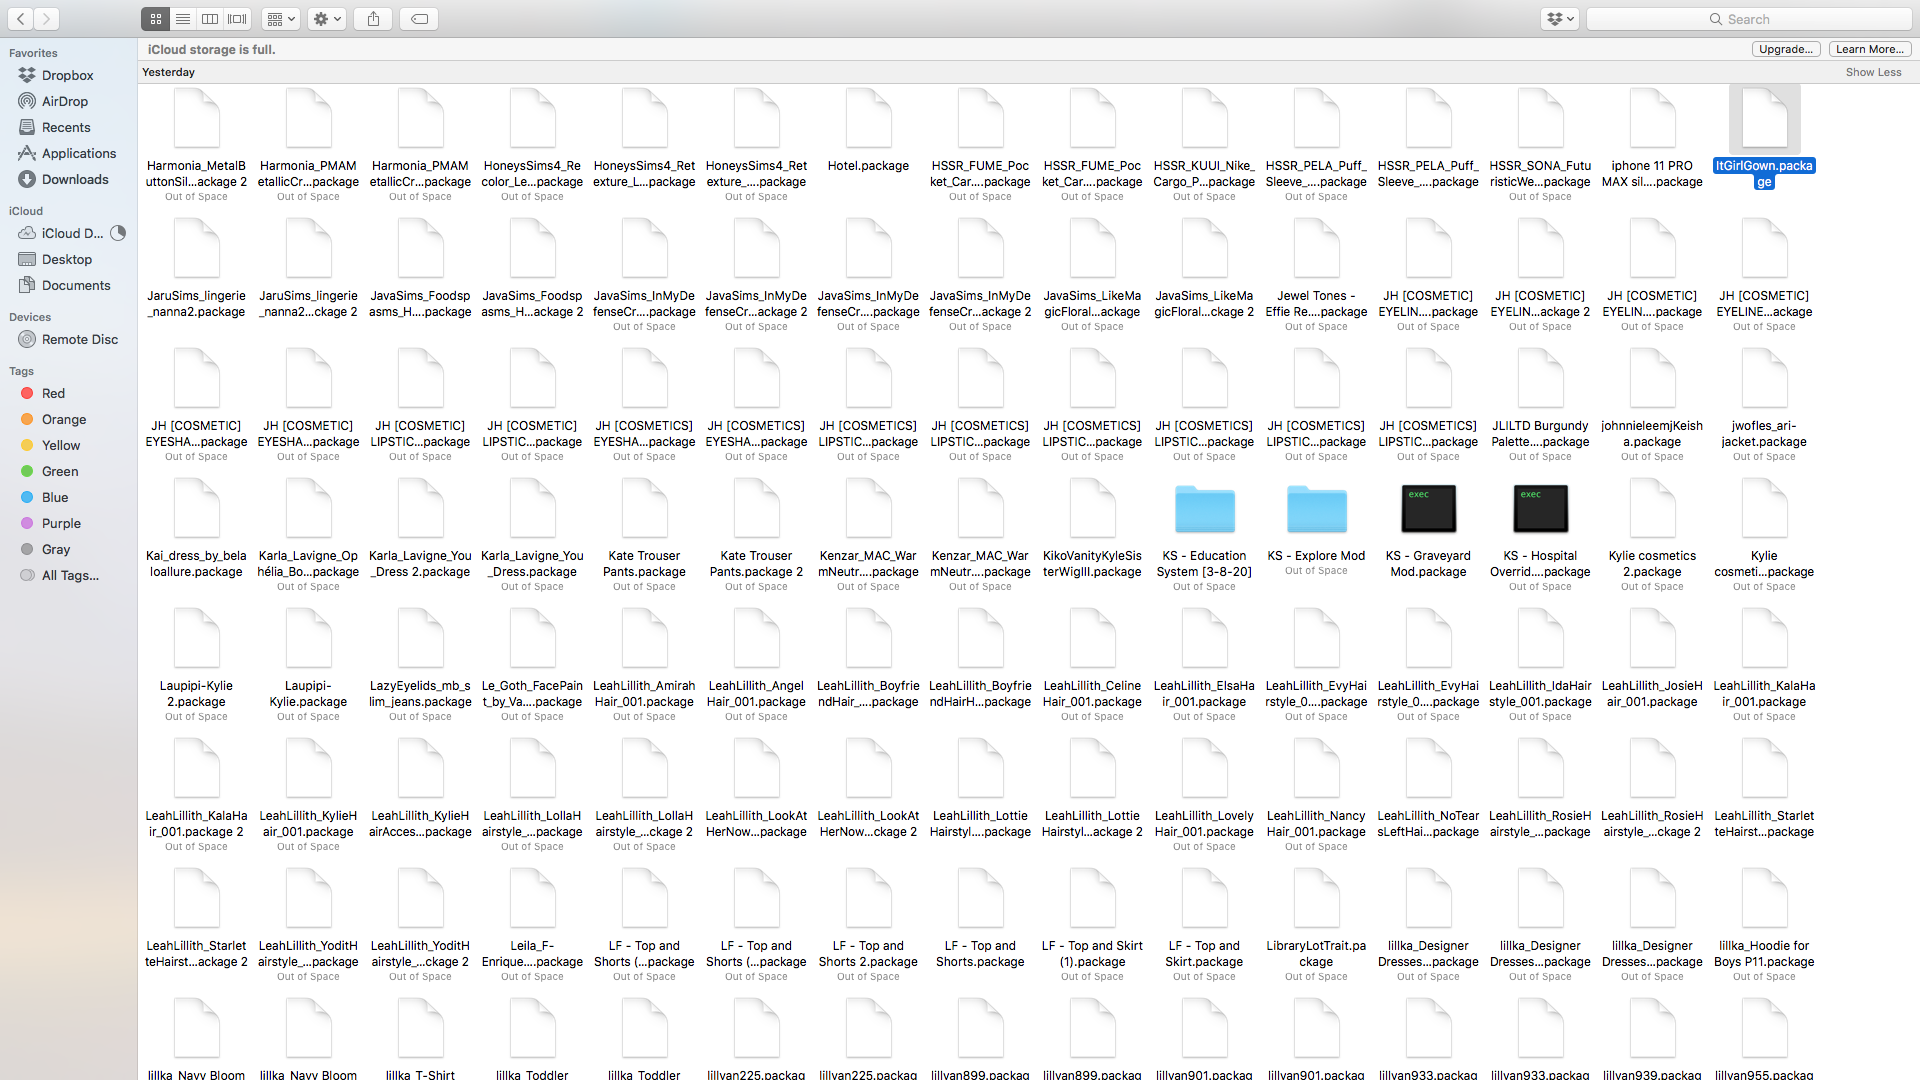The height and width of the screenshot is (1080, 1920).
Task: Click the Upgrade... button
Action: click(1785, 49)
